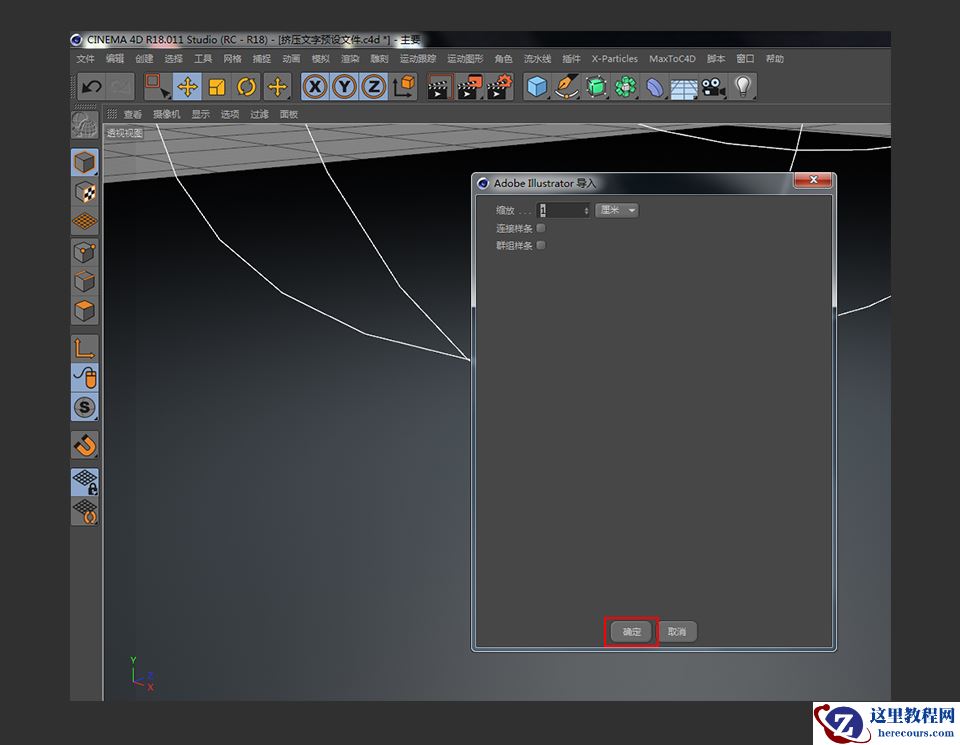Click the Undo arrow icon
The height and width of the screenshot is (745, 960).
pos(93,87)
